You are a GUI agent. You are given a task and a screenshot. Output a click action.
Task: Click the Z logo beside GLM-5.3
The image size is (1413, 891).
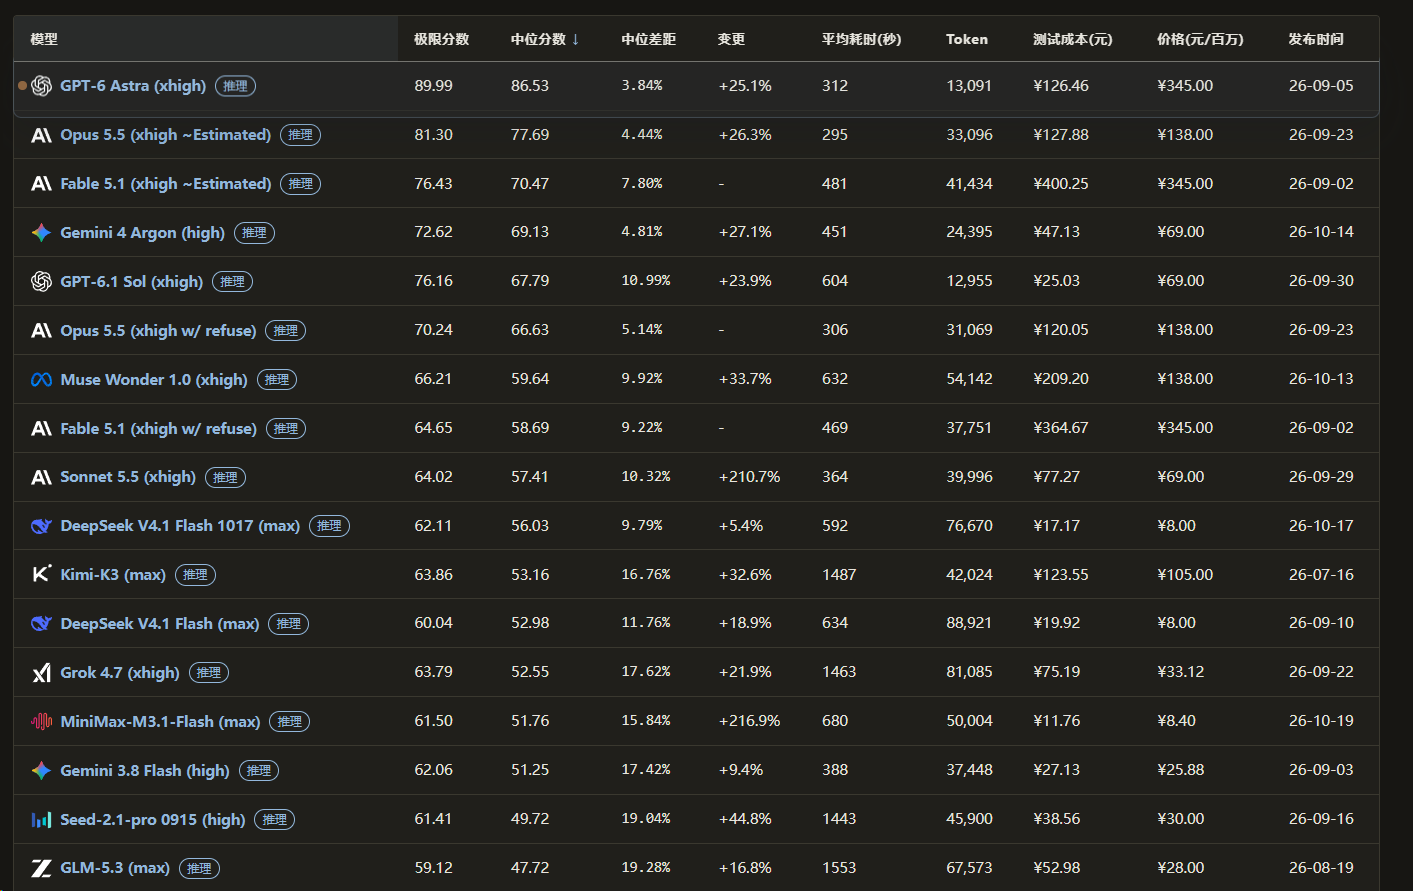[x=41, y=868]
